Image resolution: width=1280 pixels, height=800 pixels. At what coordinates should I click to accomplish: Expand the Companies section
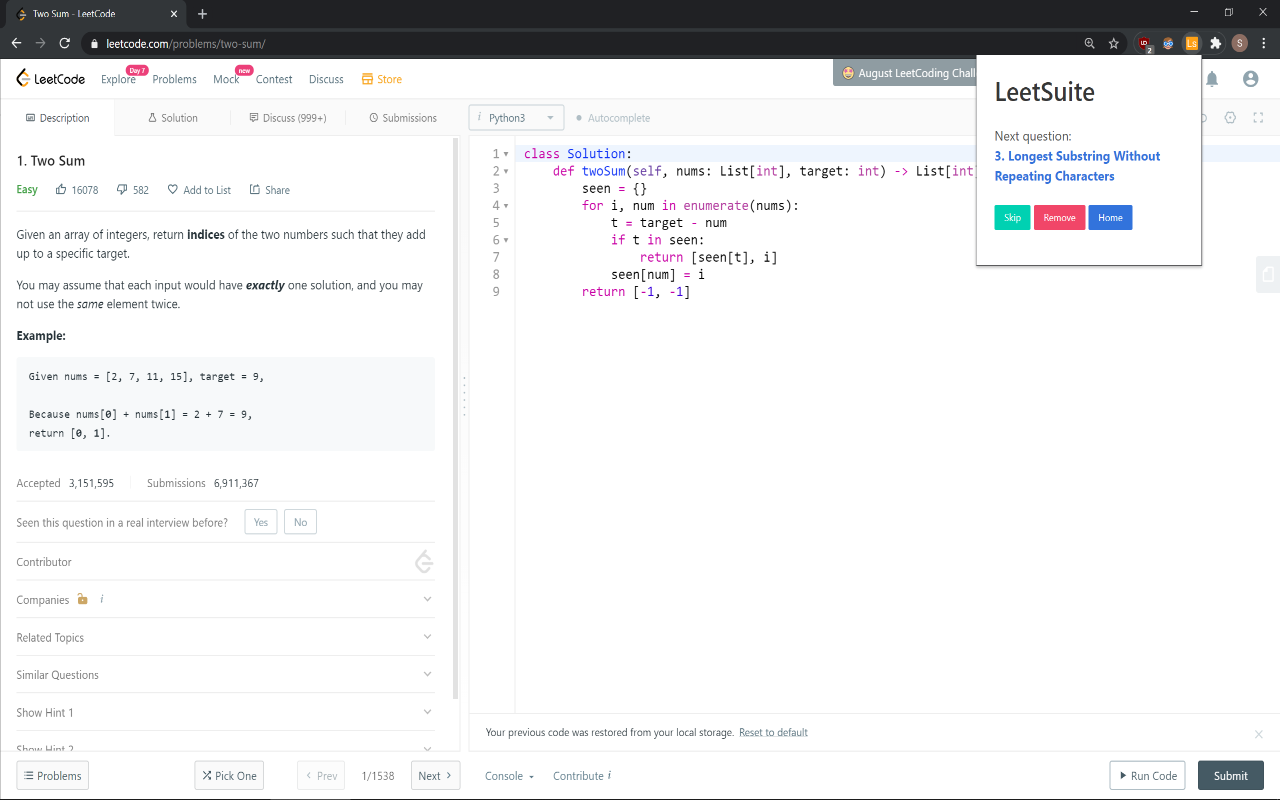(225, 599)
